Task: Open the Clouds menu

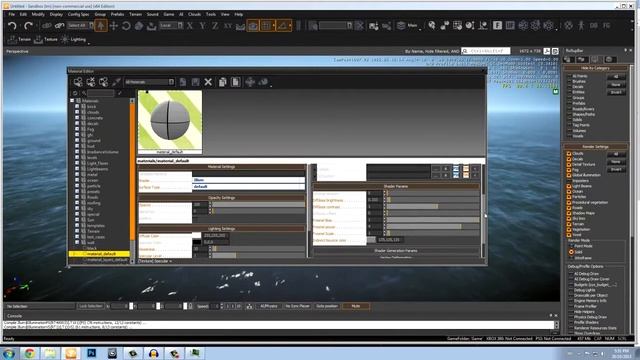Action: point(194,14)
